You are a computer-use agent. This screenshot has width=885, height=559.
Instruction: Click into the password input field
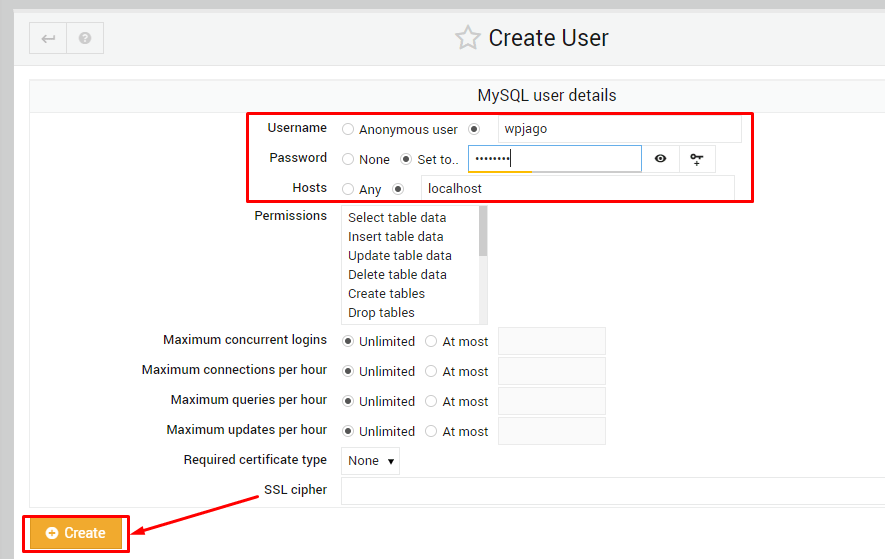click(555, 159)
